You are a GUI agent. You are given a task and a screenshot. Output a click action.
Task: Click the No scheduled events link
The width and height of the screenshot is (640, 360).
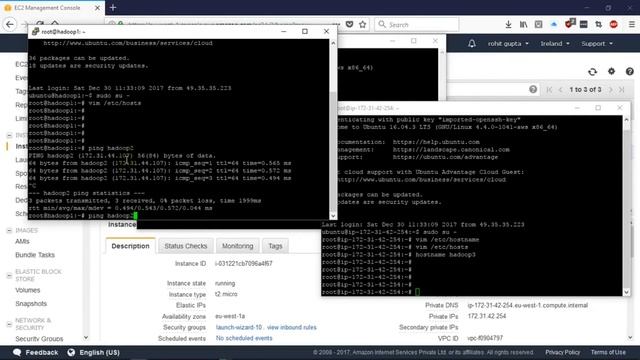(x=244, y=338)
